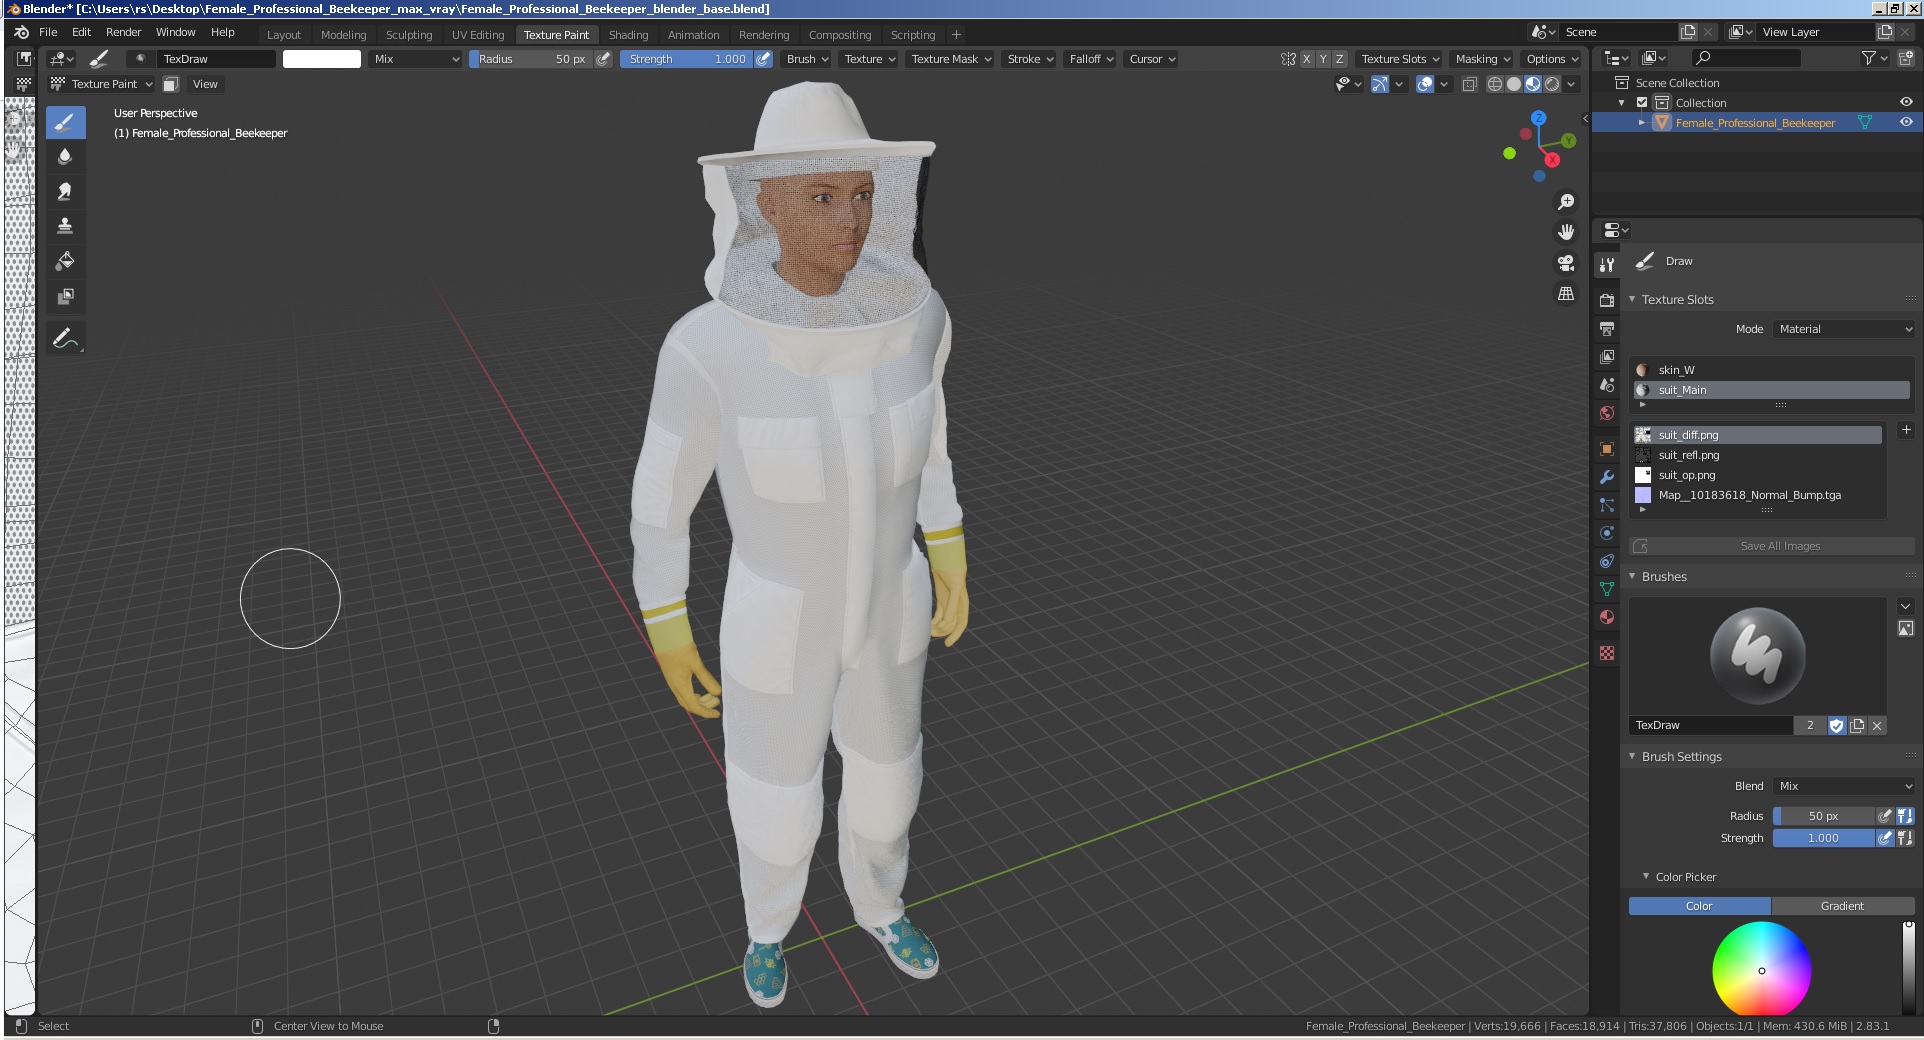Open Physics properties tab

click(1607, 533)
